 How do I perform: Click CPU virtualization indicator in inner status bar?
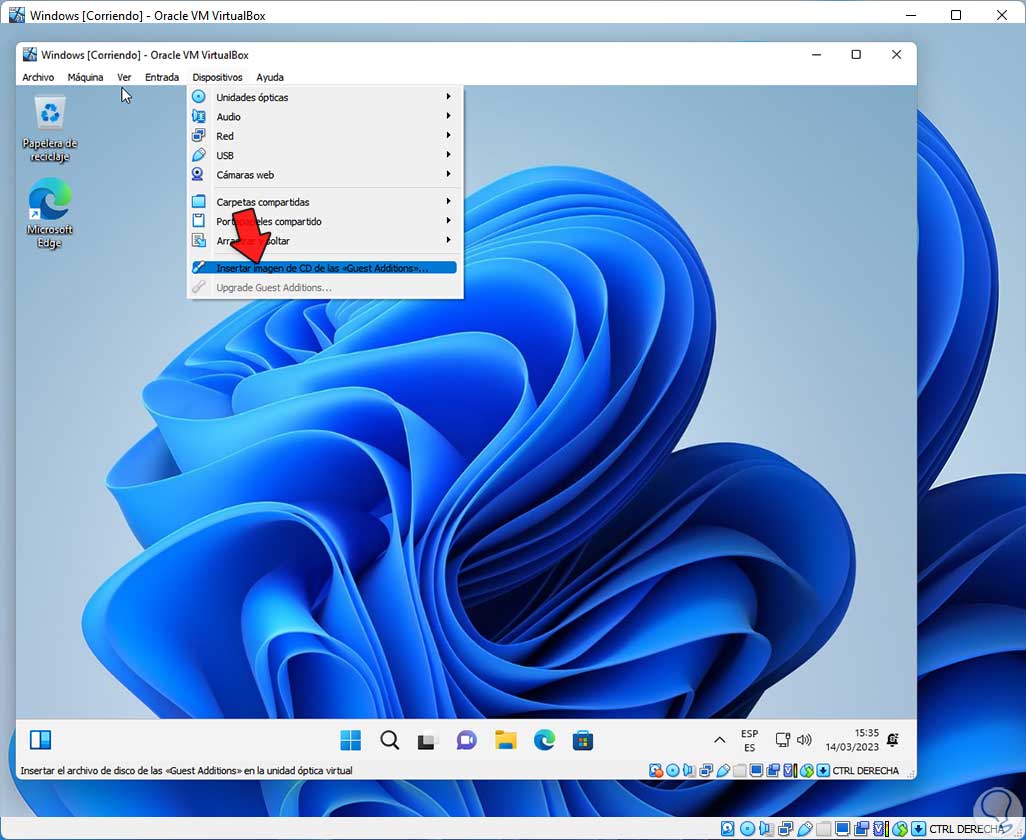tap(790, 771)
